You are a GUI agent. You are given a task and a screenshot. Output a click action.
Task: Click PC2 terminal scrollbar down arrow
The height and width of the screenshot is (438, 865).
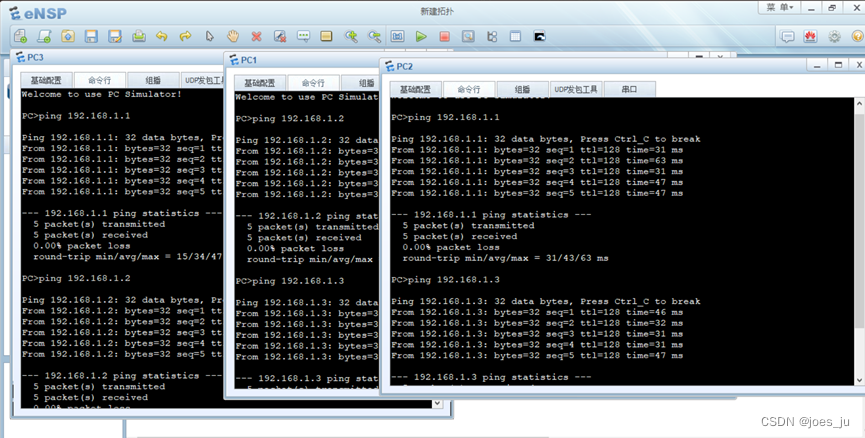click(859, 380)
